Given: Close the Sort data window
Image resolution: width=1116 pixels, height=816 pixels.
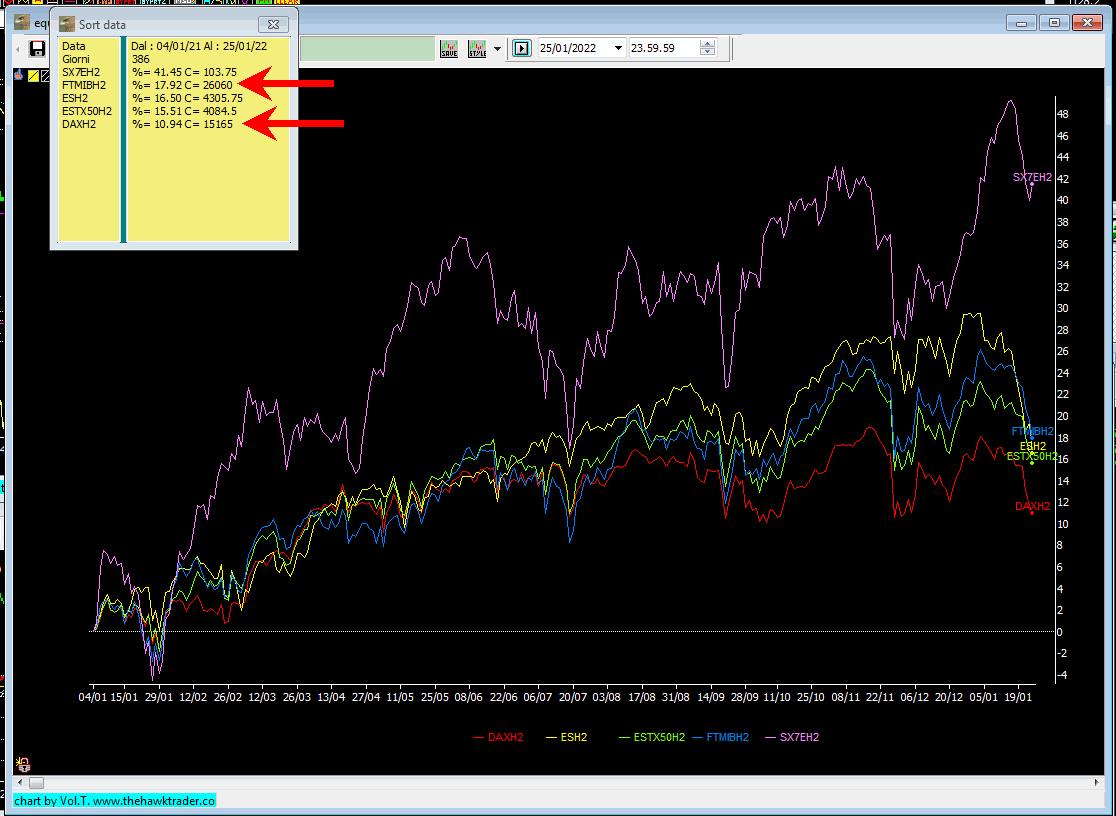Looking at the screenshot, I should tap(273, 24).
